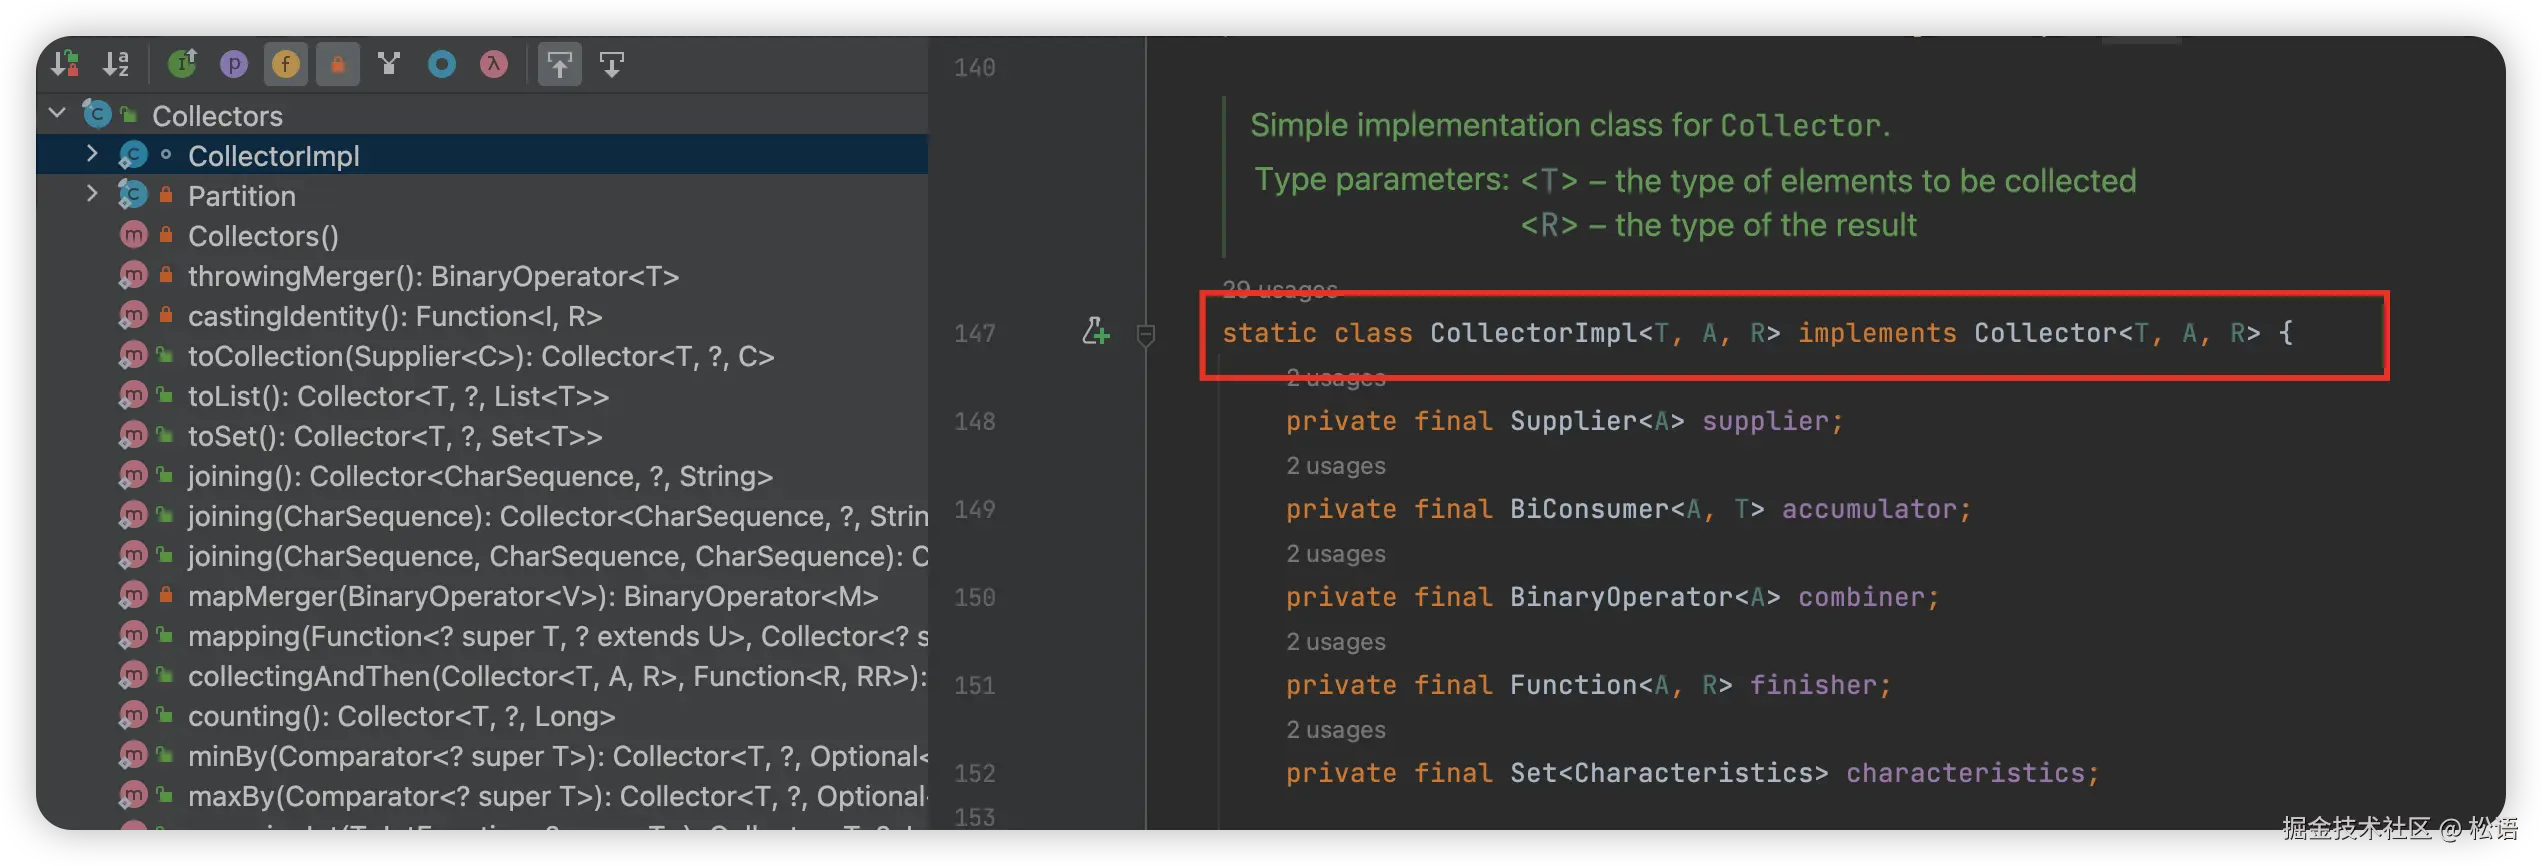Click fold marker beside CollectorImpl class declaration
The image size is (2542, 866).
pyautogui.click(x=1146, y=335)
